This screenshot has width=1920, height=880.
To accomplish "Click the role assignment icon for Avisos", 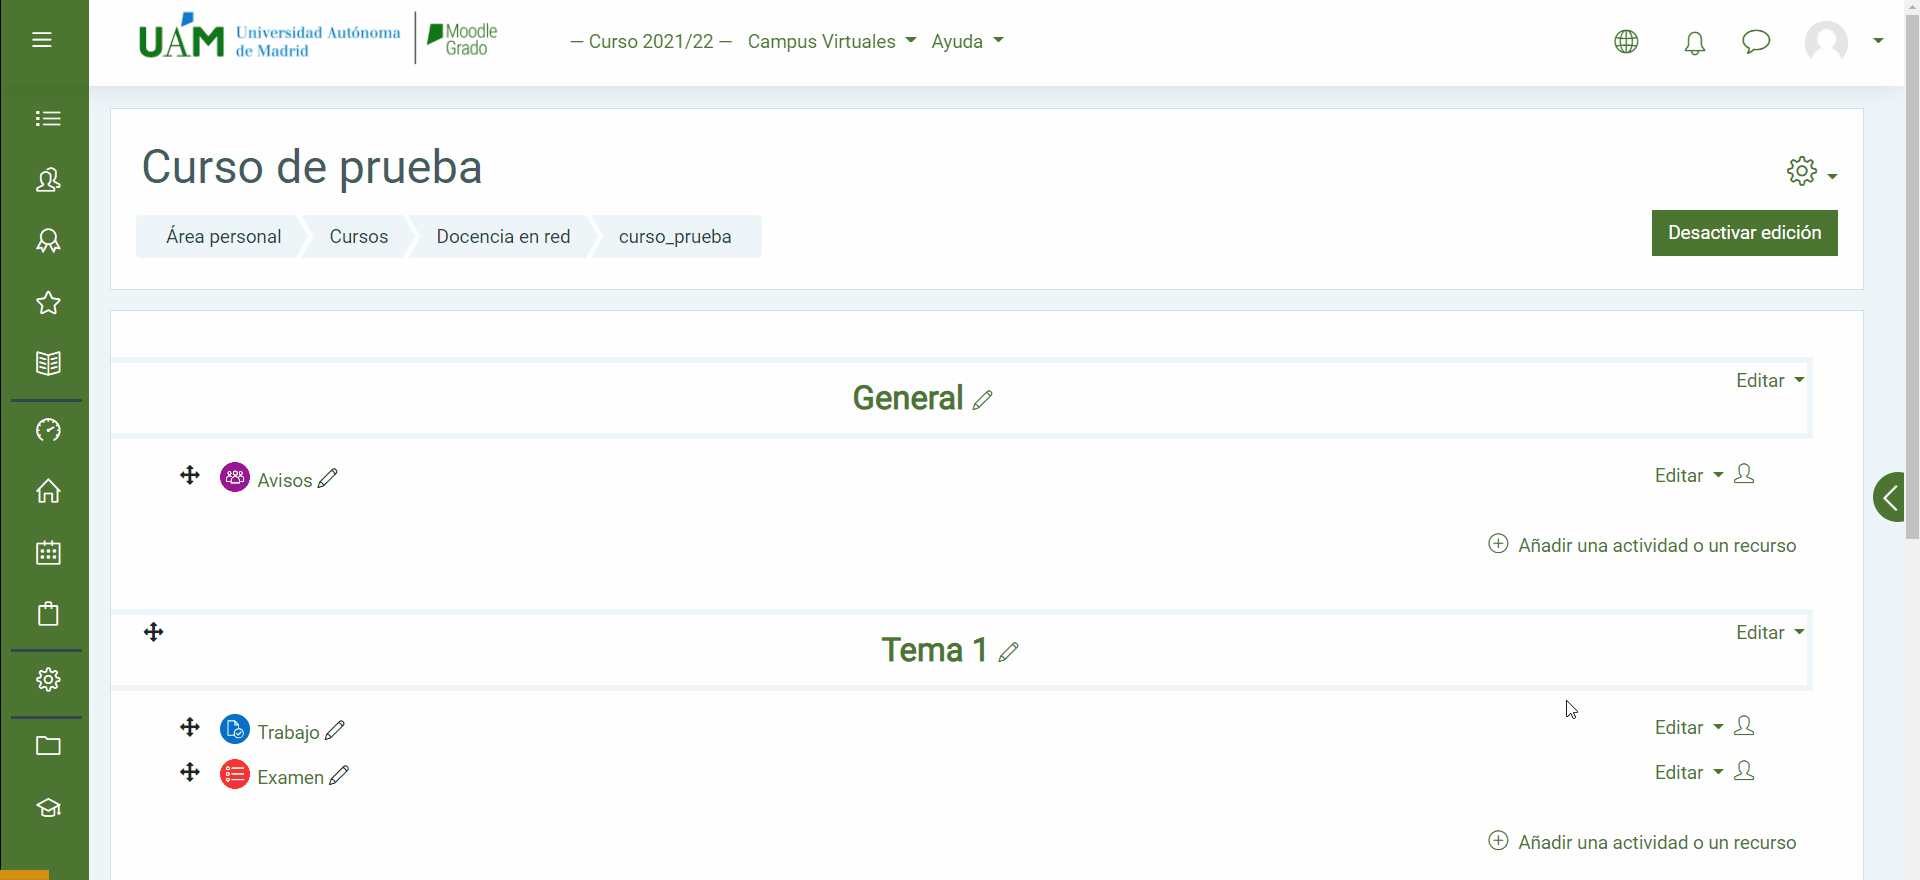I will 1744,474.
